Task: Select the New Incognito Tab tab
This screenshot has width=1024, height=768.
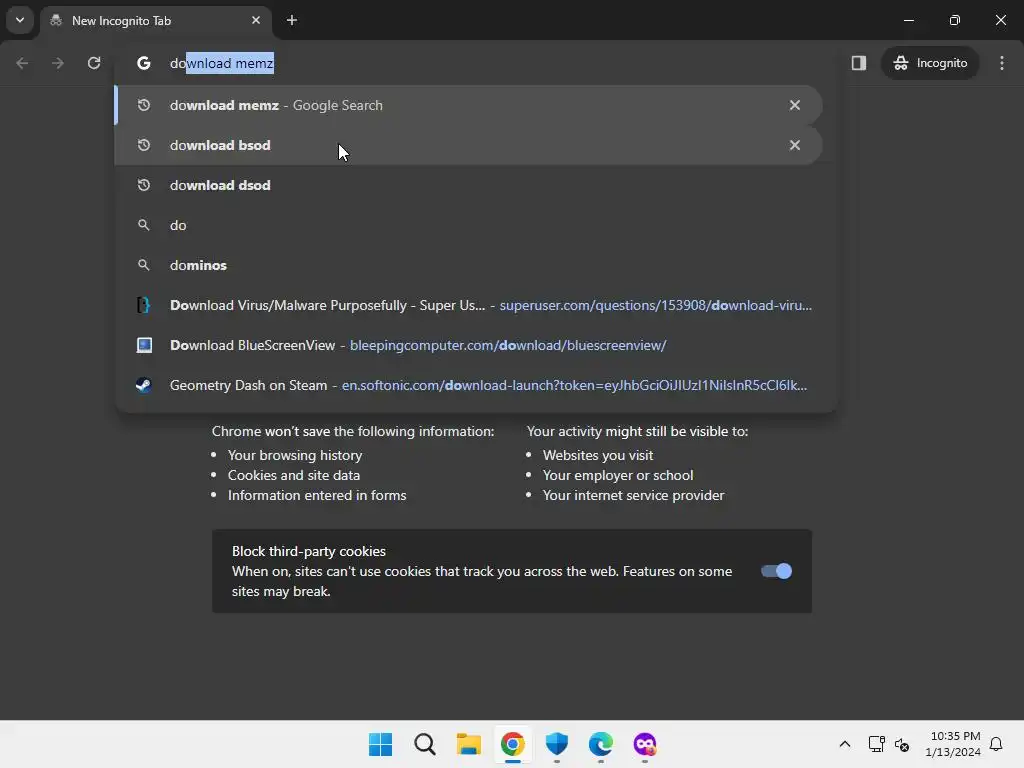Action: pyautogui.click(x=157, y=21)
